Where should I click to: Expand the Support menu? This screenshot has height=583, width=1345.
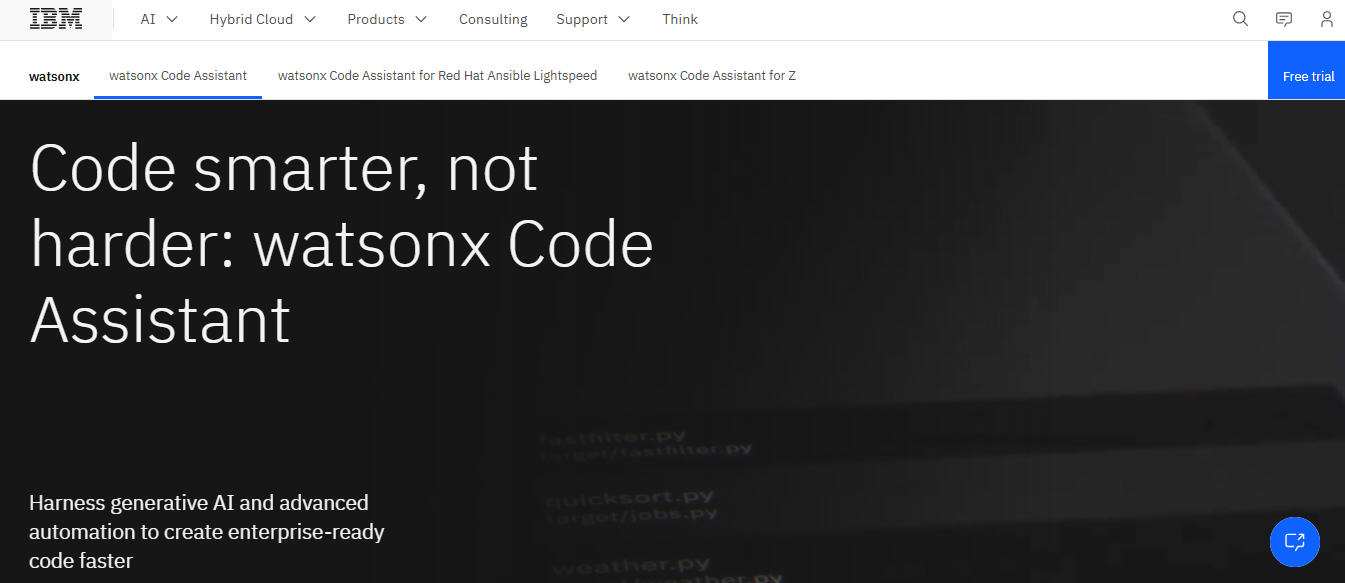click(593, 19)
